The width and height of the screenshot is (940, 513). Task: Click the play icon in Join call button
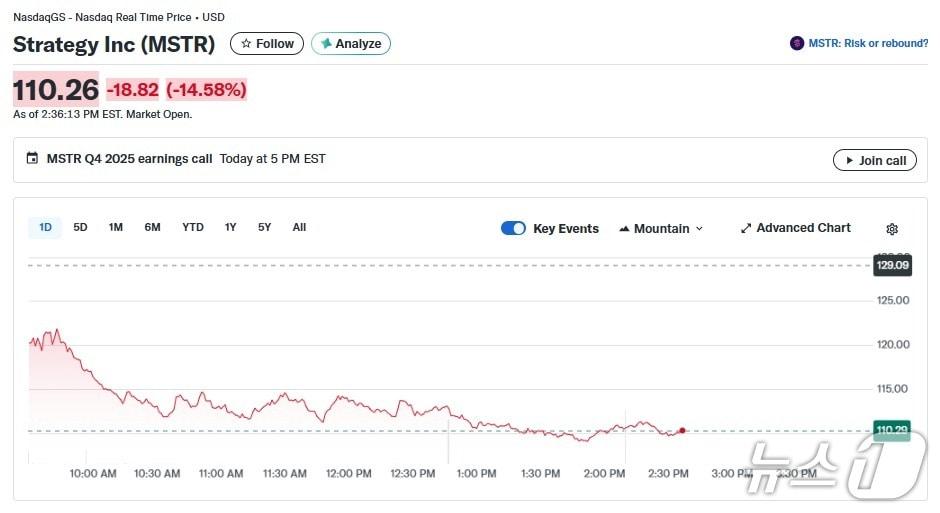849,161
